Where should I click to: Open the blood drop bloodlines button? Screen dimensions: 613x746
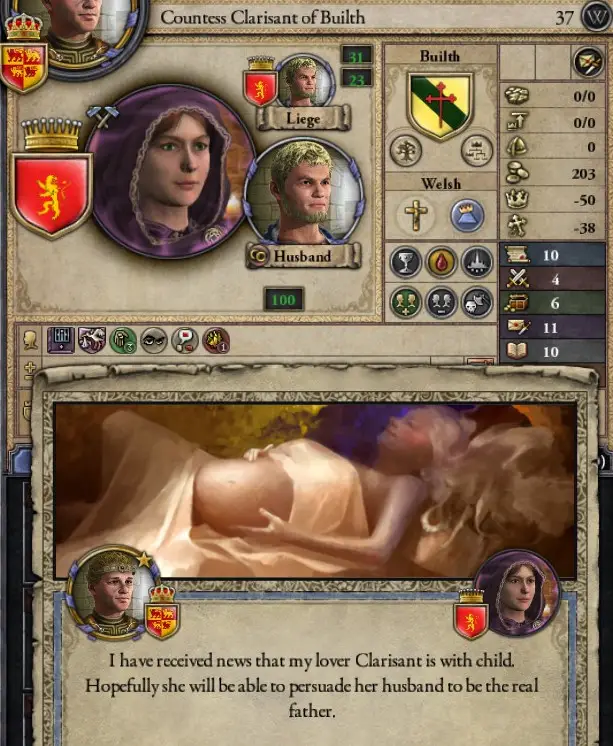pyautogui.click(x=441, y=262)
